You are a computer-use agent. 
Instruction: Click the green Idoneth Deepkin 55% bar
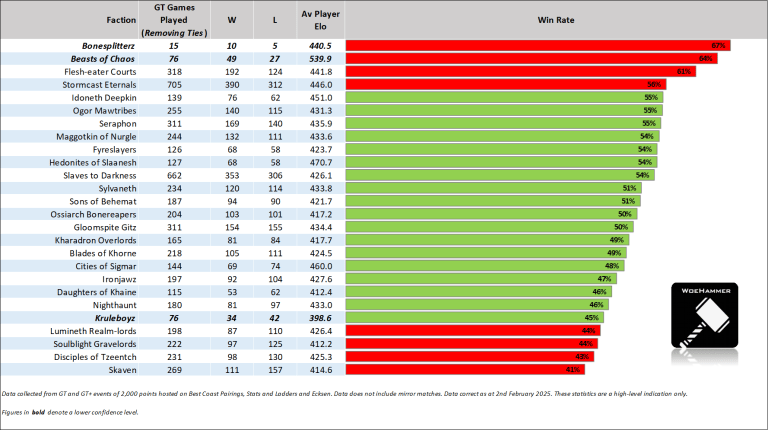[502, 98]
